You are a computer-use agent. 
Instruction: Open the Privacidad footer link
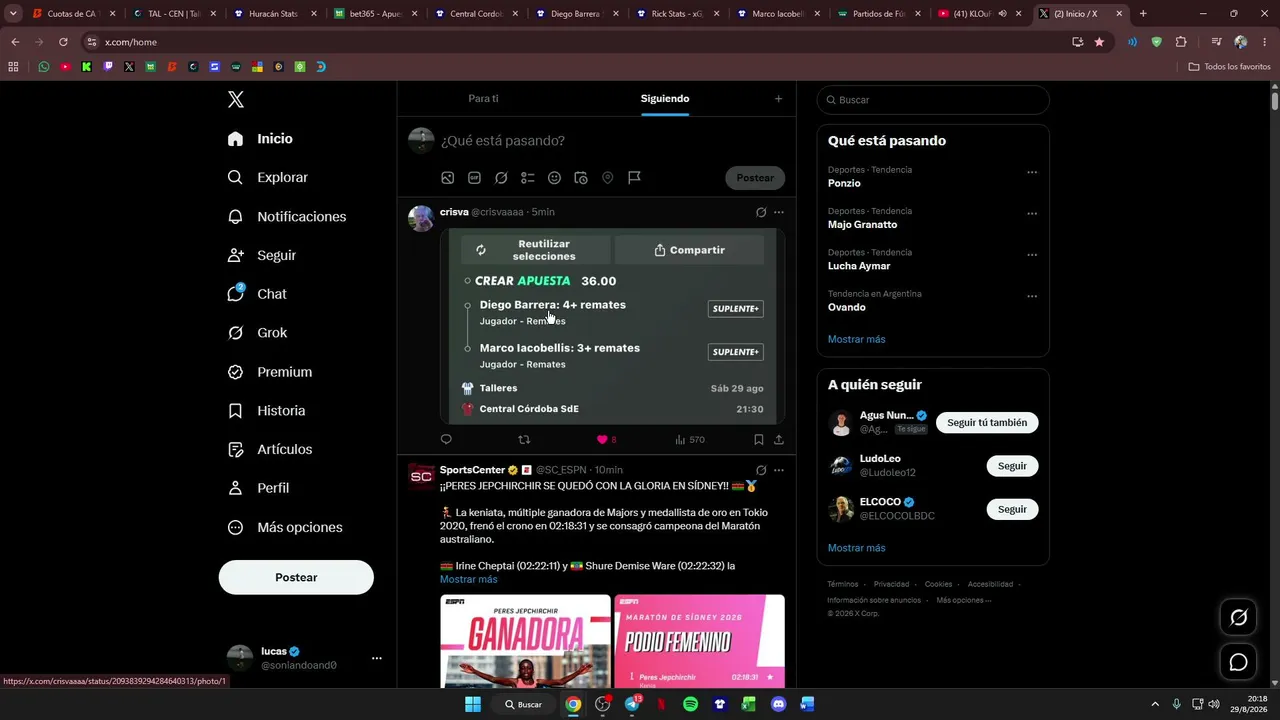point(891,584)
